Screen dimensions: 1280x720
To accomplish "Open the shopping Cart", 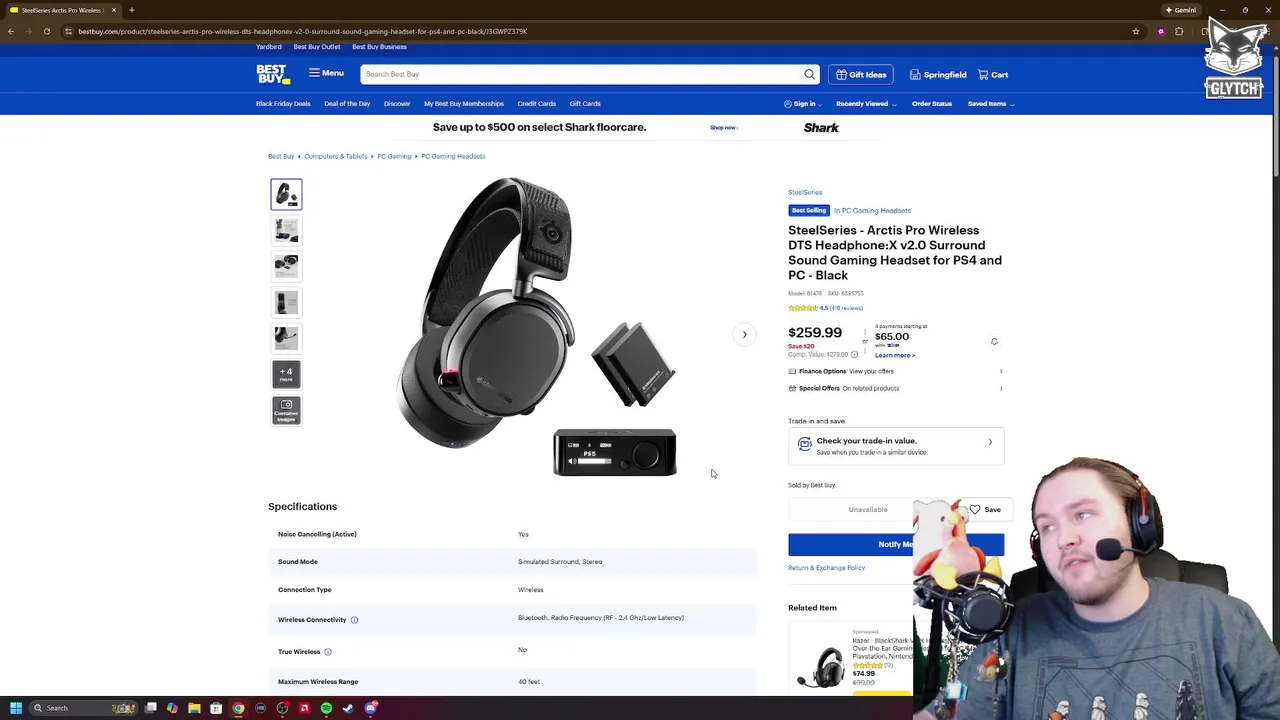I will click(993, 75).
